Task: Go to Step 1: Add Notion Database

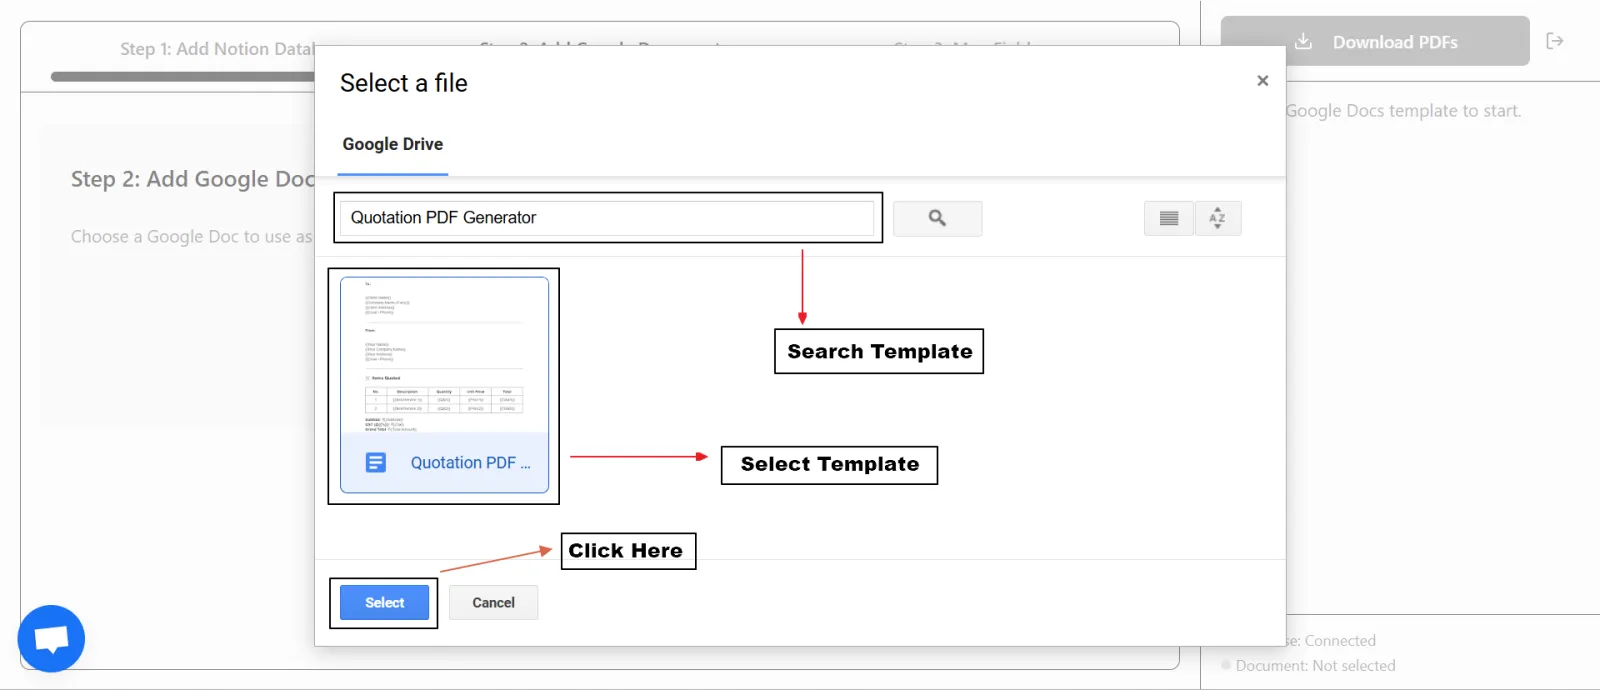Action: pos(217,49)
